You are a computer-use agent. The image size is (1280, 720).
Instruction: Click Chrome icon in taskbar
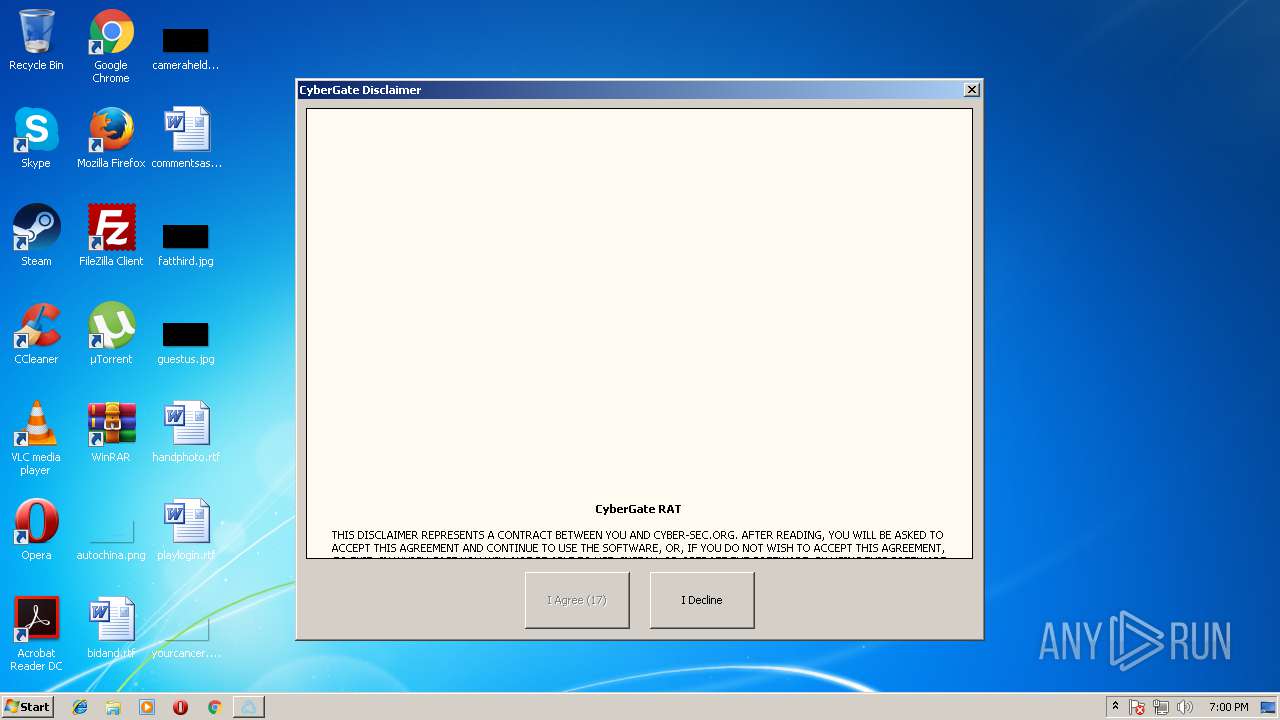point(214,707)
